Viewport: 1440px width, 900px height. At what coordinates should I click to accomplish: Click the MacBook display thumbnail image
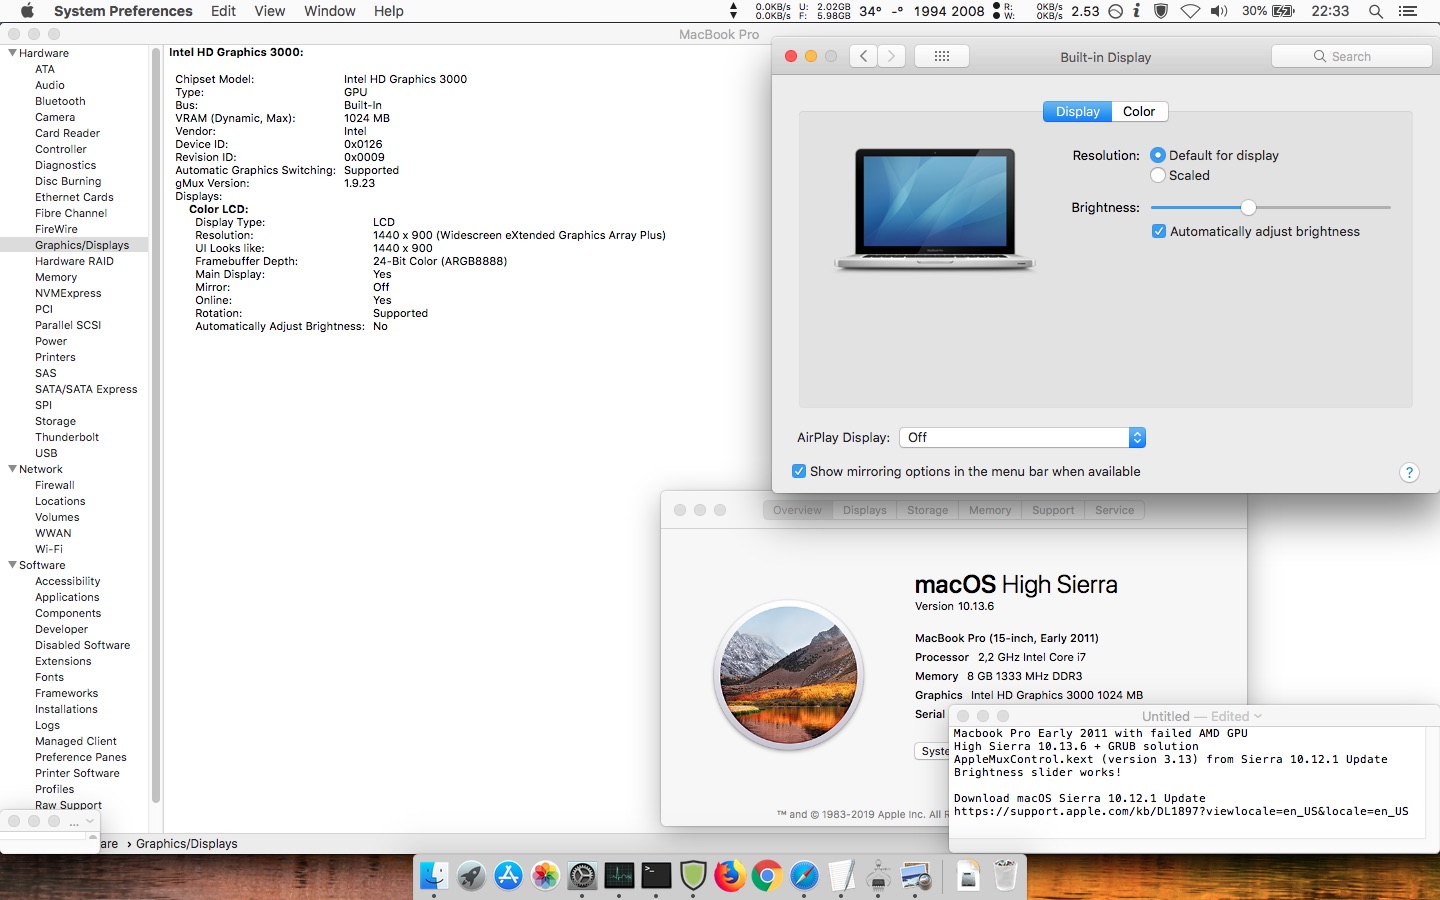click(x=934, y=209)
